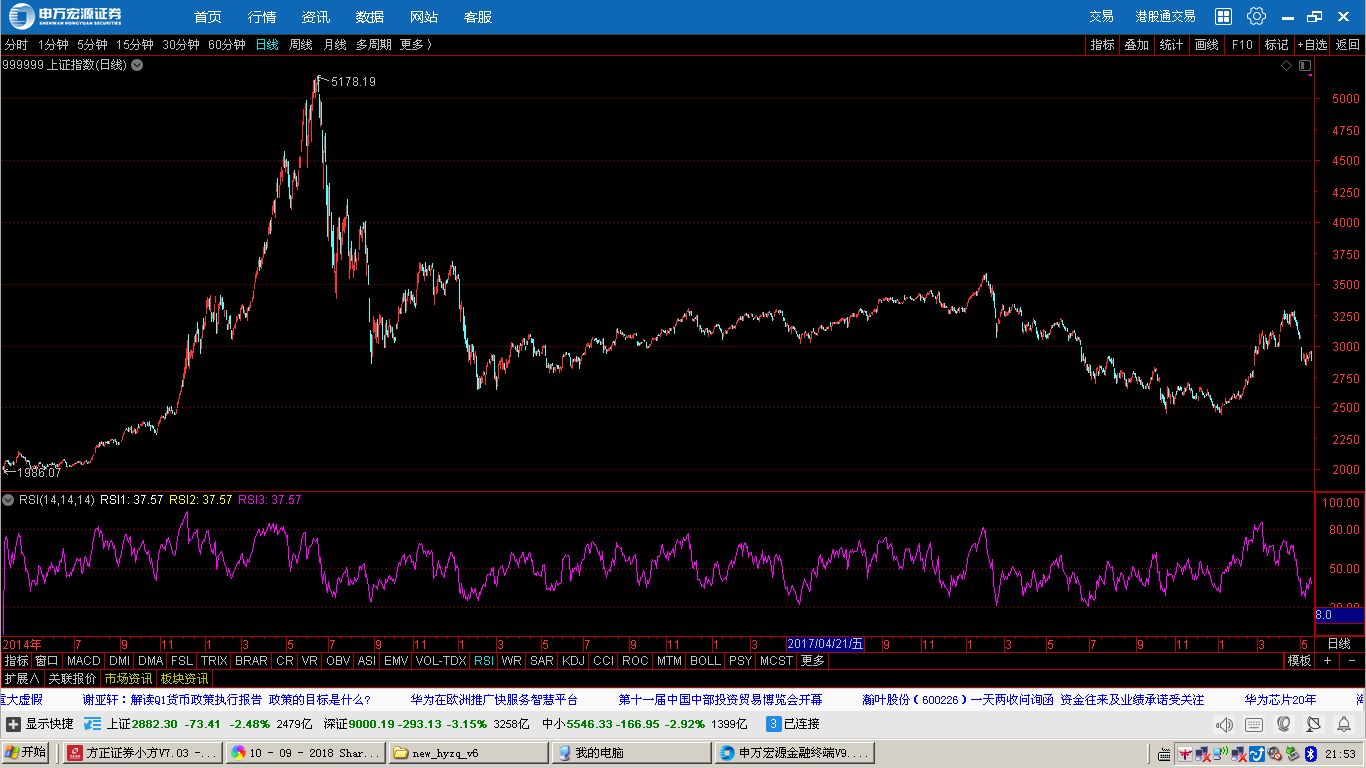Click the 显示快捷 plus icon

click(x=13, y=724)
